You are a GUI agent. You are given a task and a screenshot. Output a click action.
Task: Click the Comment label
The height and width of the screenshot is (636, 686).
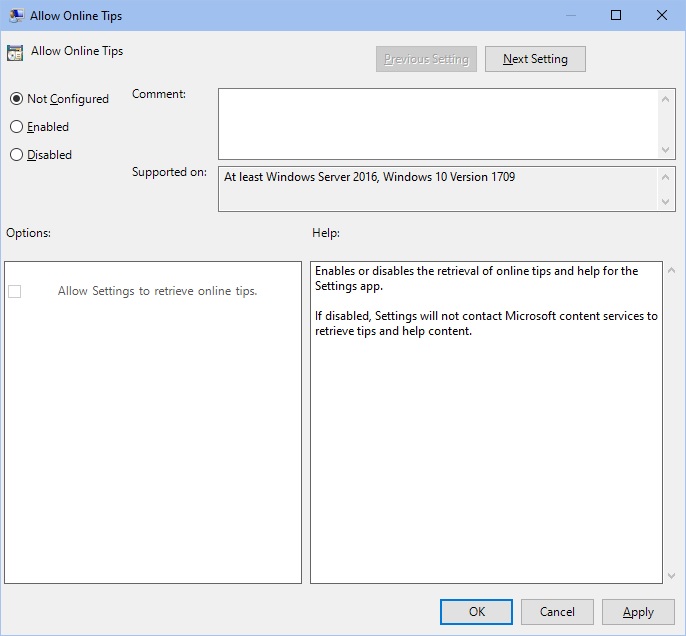(x=159, y=94)
